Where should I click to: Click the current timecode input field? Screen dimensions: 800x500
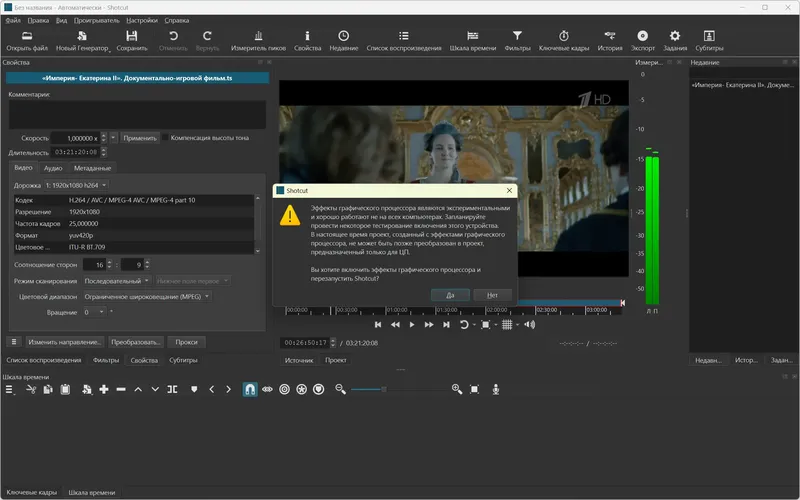(x=303, y=342)
